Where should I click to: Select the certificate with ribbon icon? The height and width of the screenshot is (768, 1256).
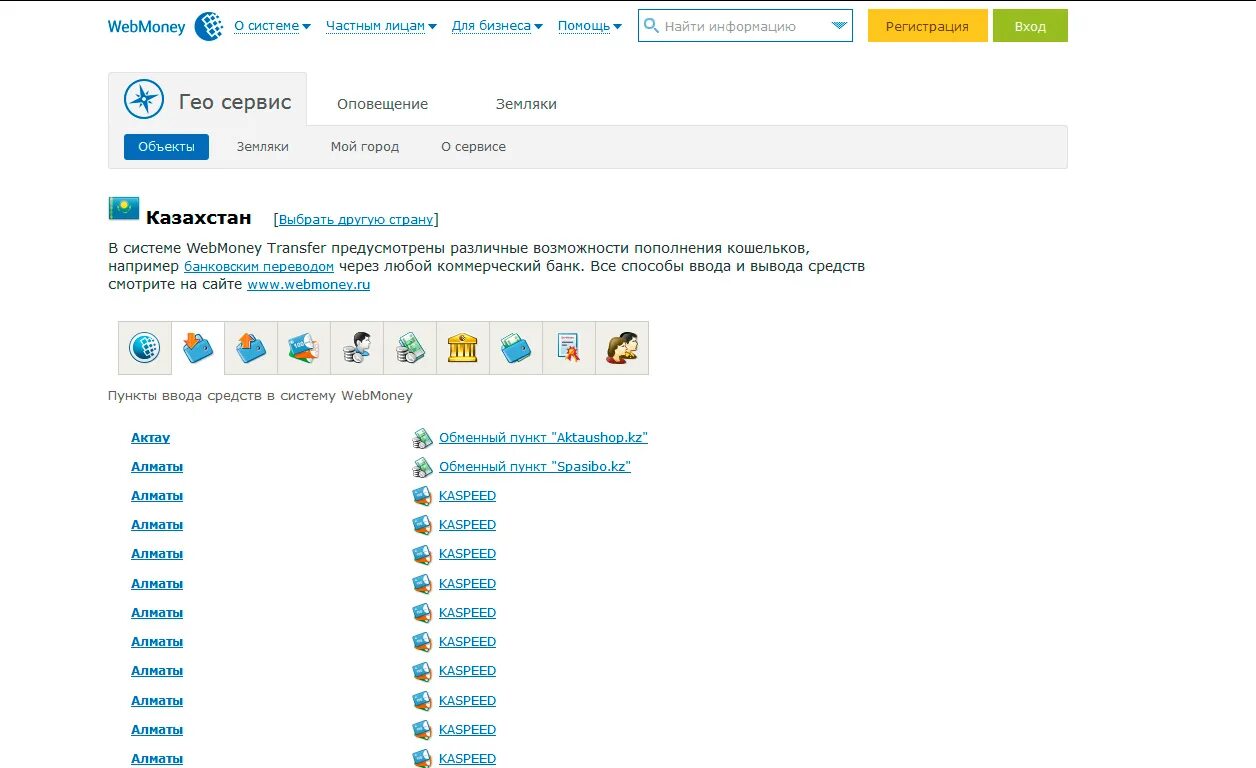pyautogui.click(x=569, y=348)
